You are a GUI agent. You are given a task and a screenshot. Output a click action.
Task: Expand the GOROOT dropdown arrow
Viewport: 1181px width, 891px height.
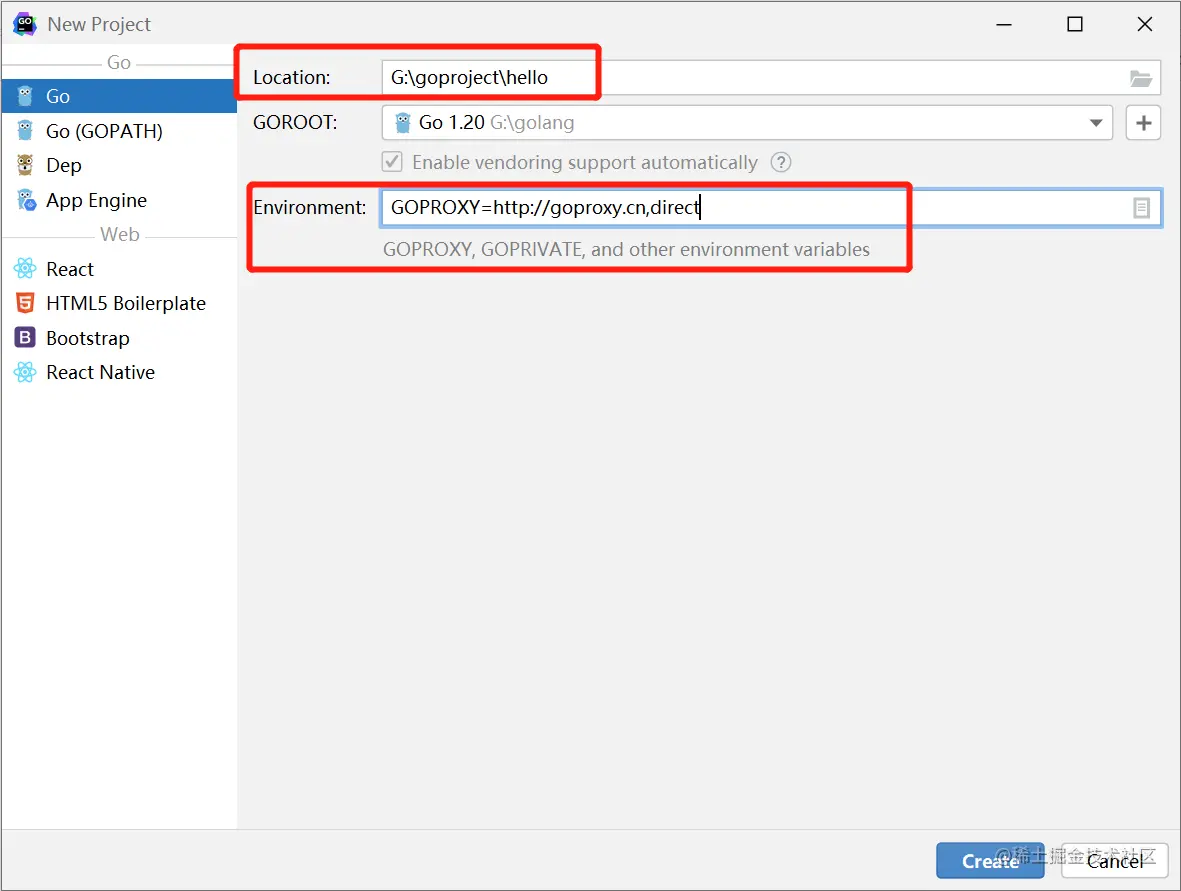click(1096, 123)
